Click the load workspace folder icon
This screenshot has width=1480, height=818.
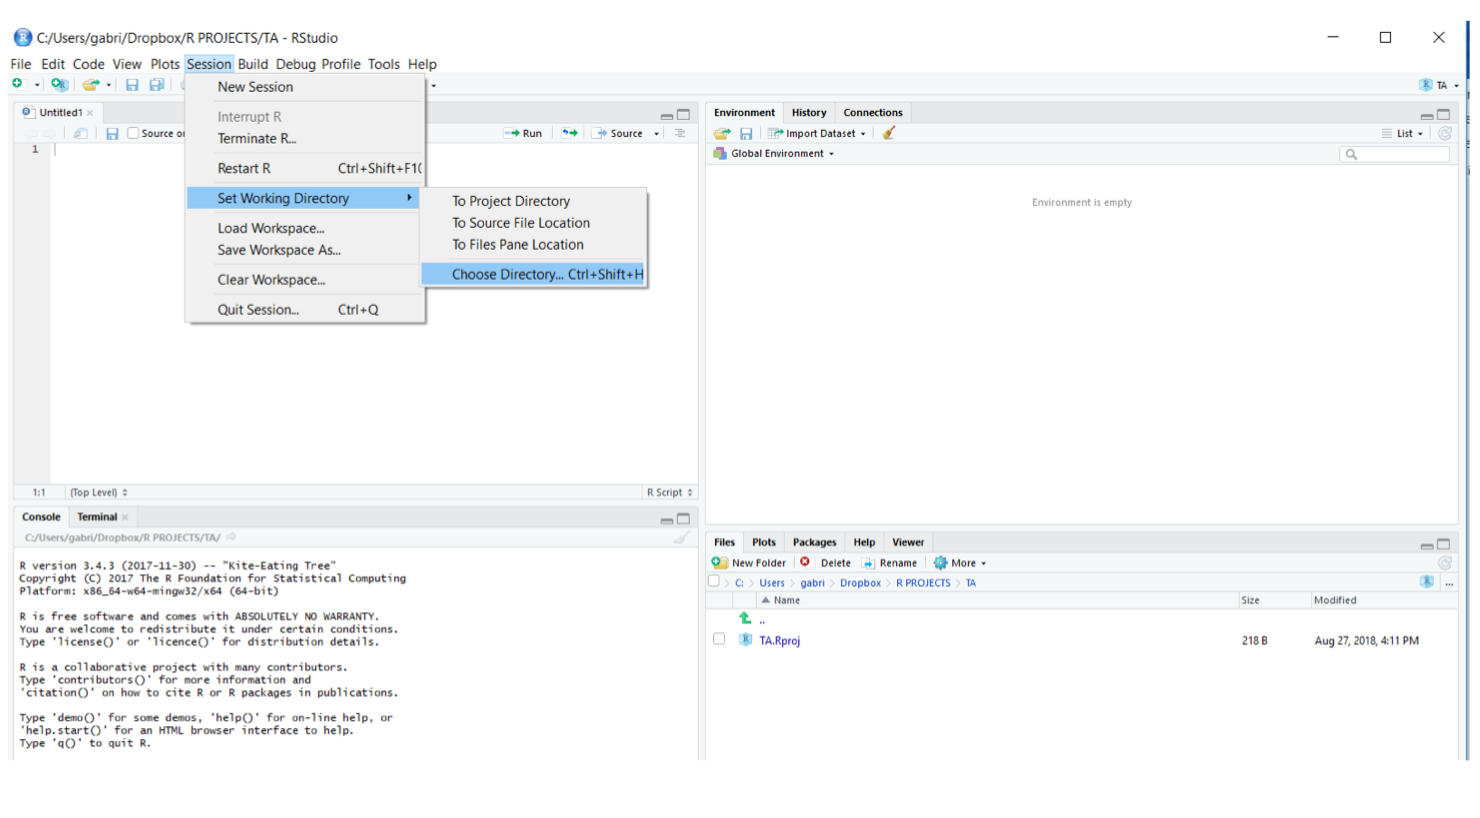[x=722, y=133]
